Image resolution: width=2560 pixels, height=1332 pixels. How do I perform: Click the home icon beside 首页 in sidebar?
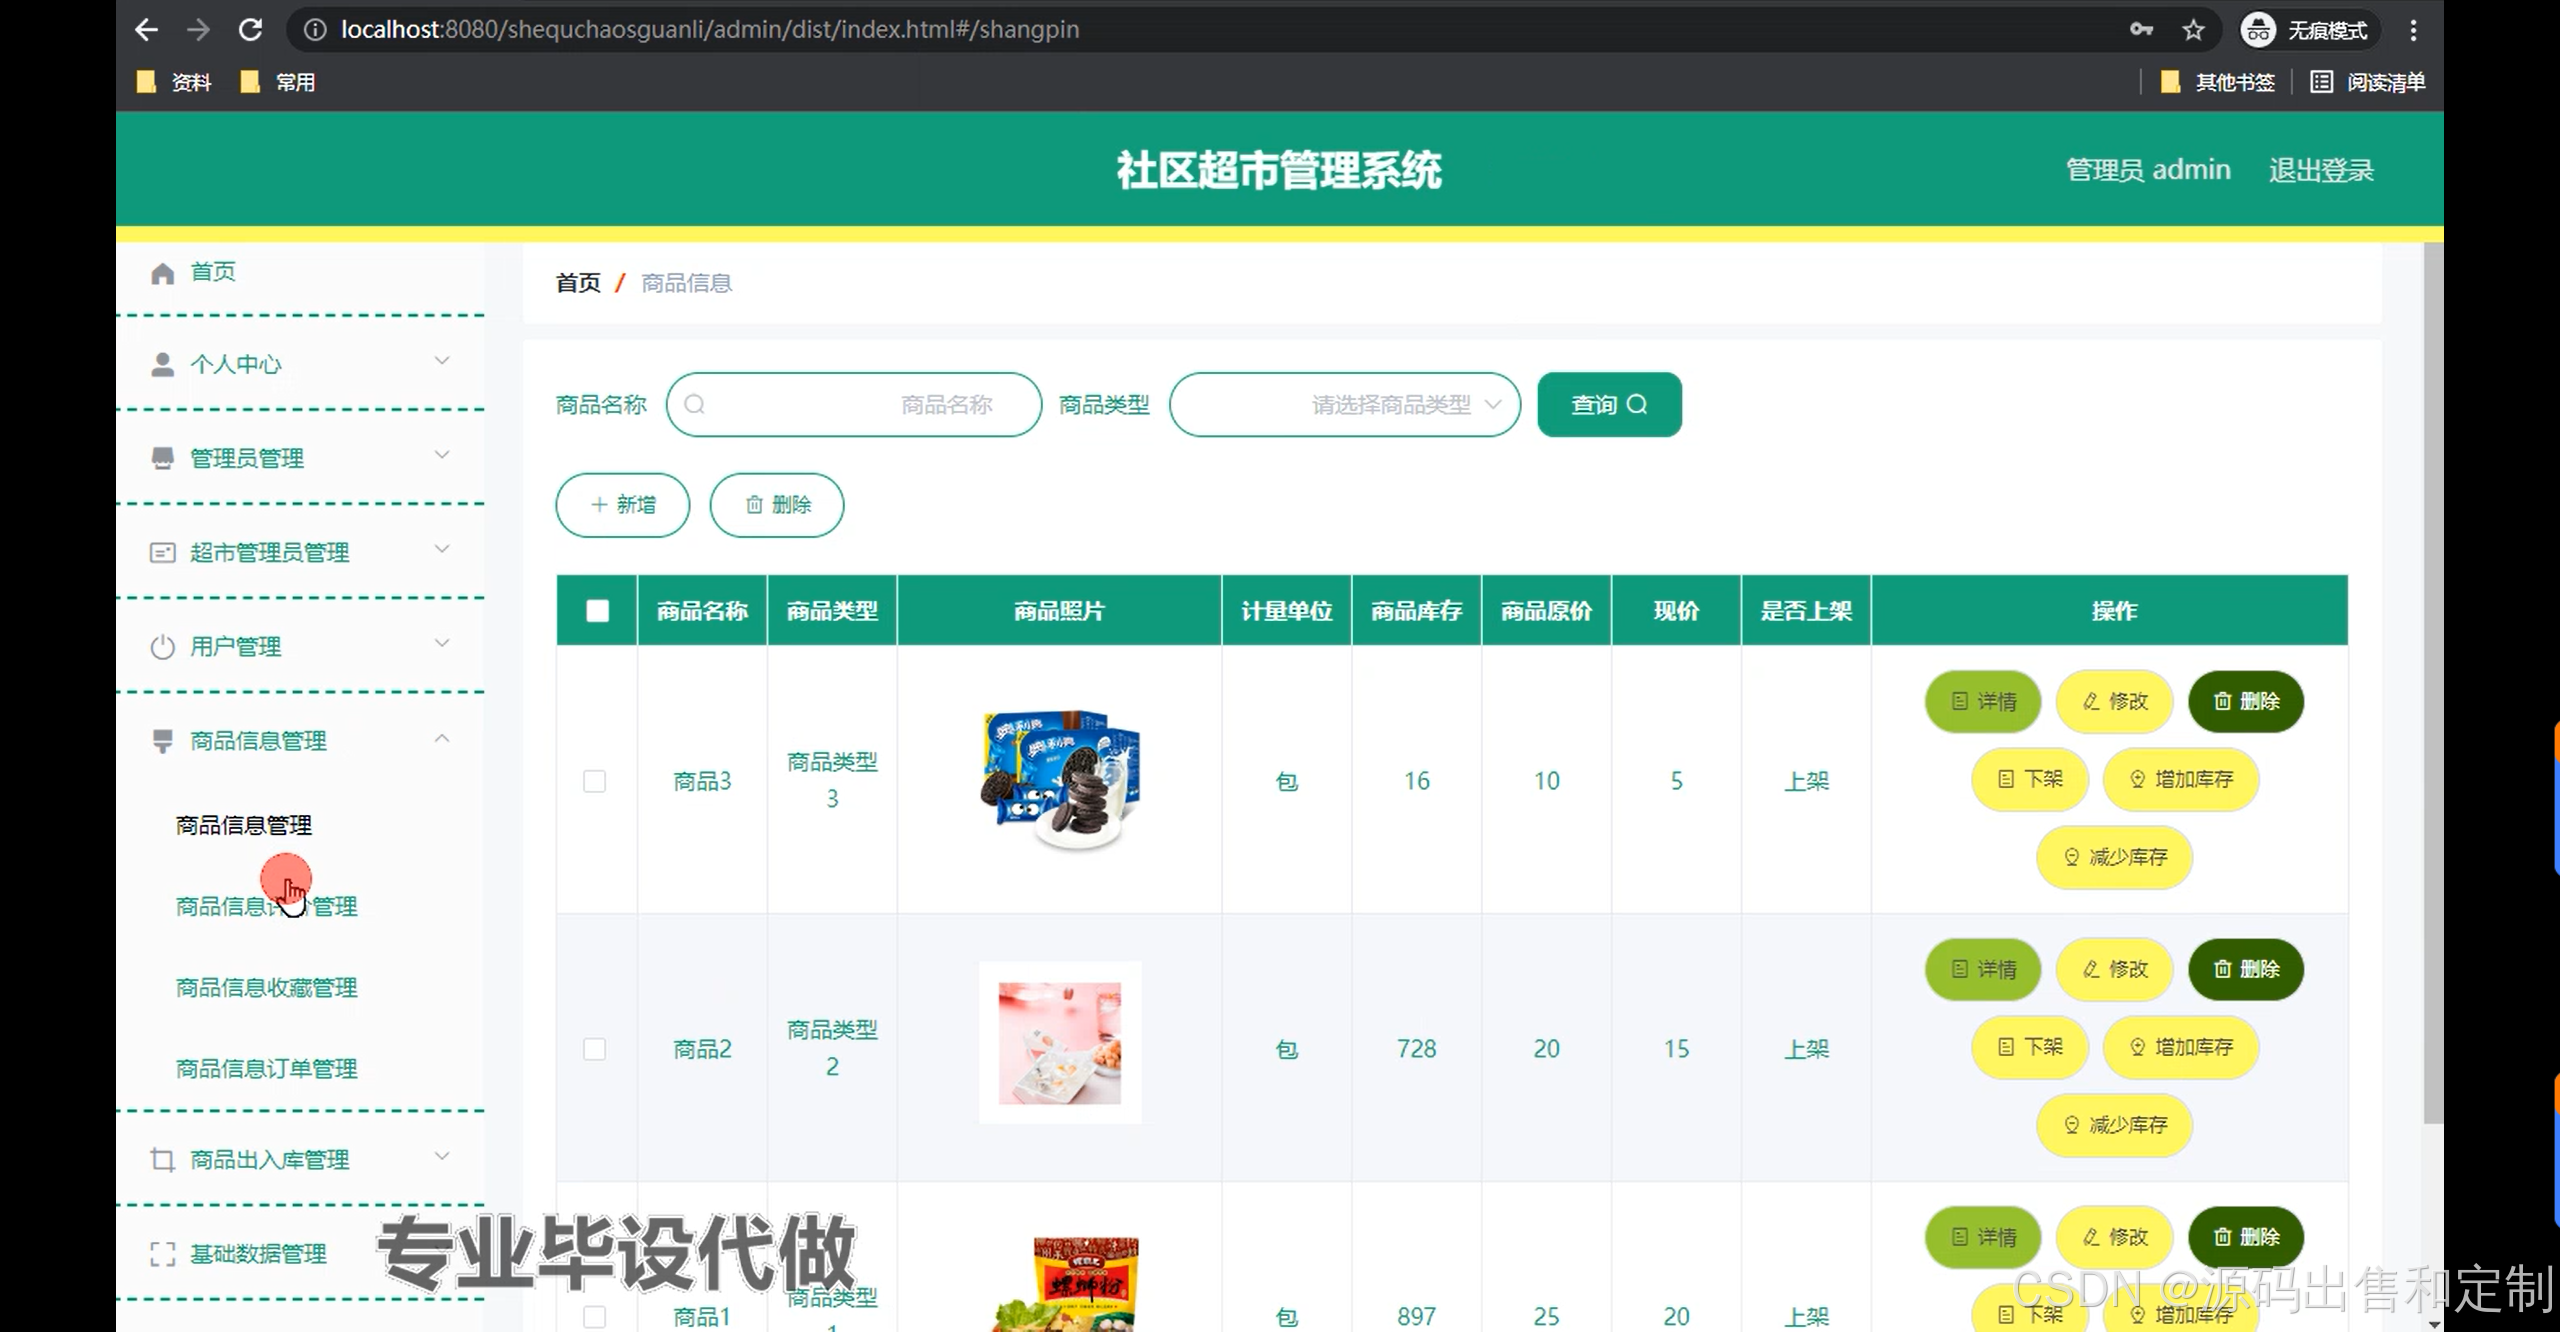(163, 274)
